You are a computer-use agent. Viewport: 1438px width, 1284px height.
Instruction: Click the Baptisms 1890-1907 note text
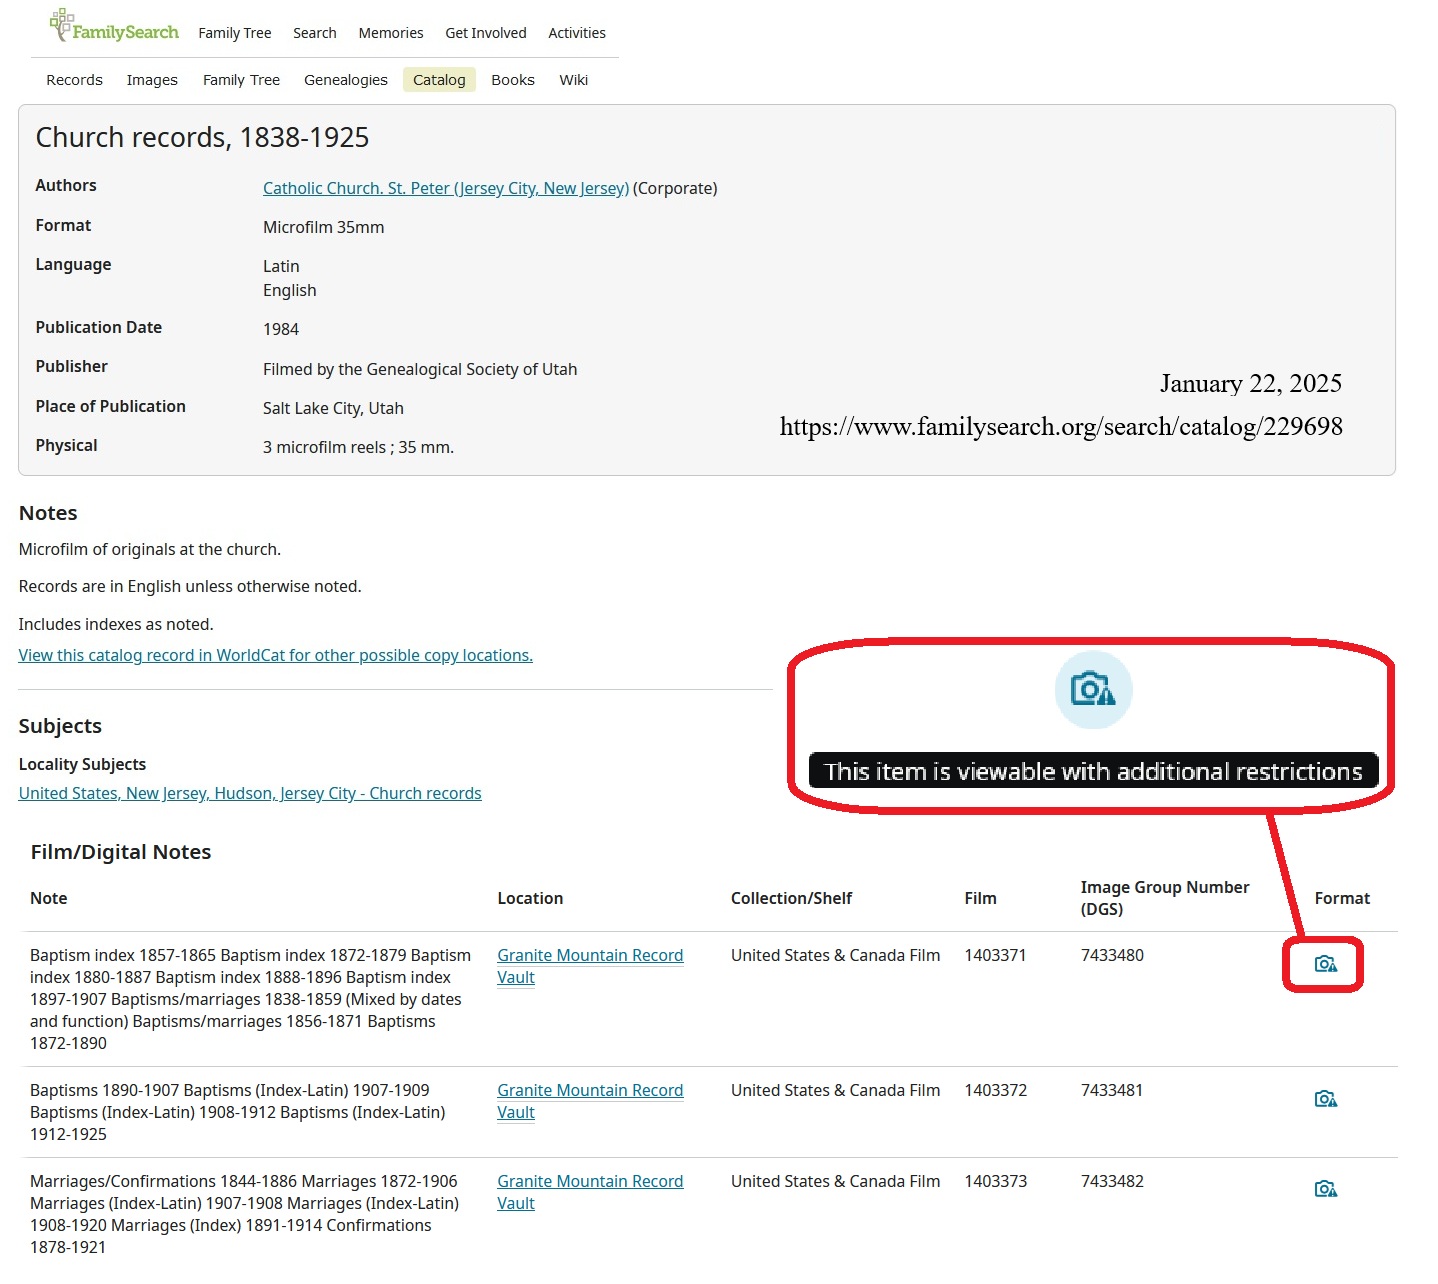238,1112
